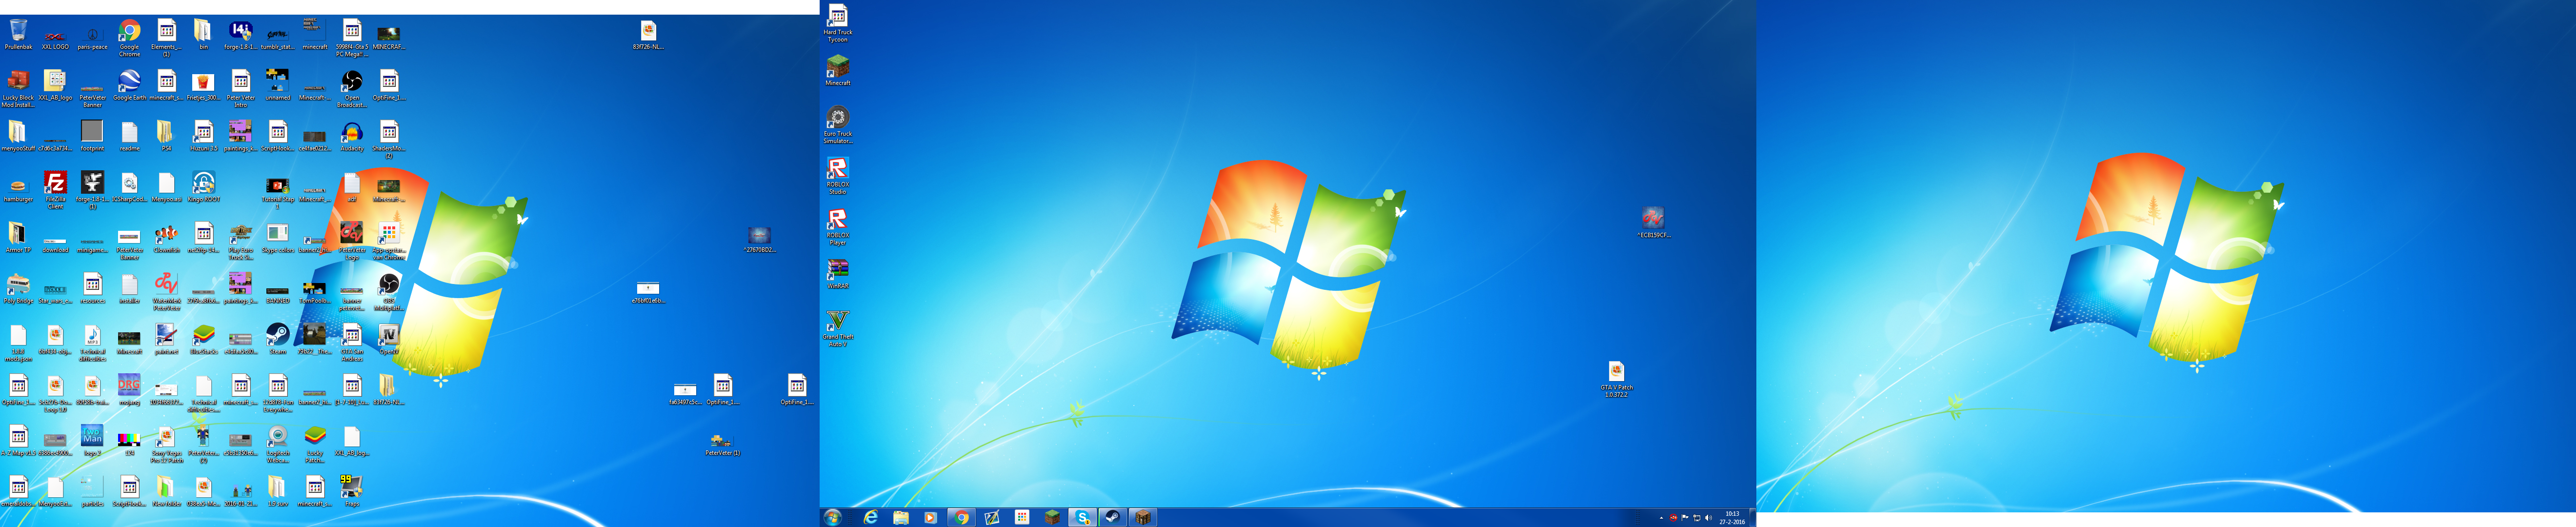Screen dimensions: 2576x527
Task: Select the OBS Multiplatform shortcut
Action: 389,292
